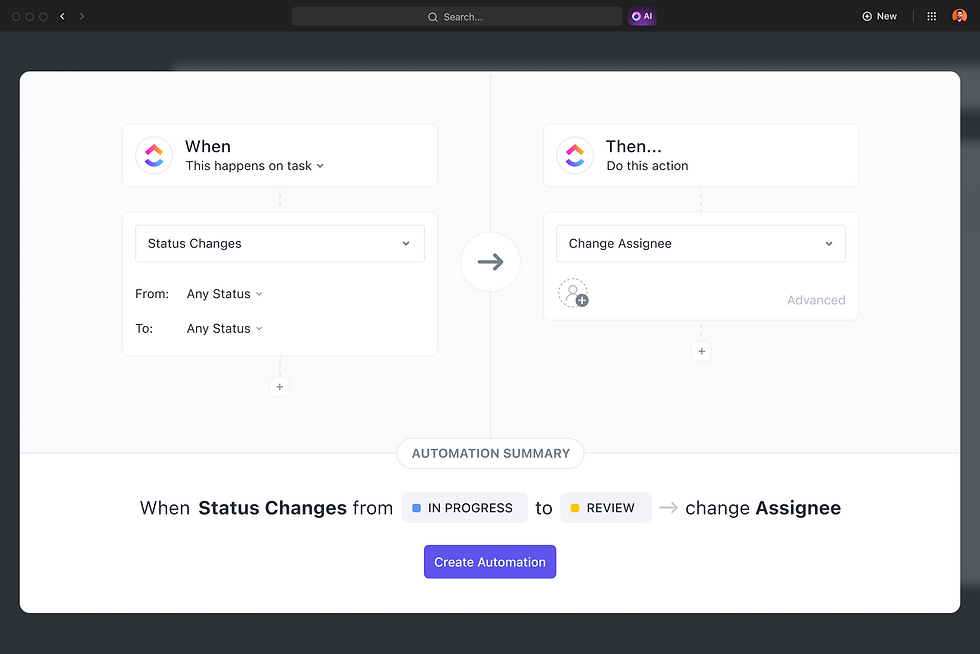Click the blue IN PROGRESS color square

[416, 507]
